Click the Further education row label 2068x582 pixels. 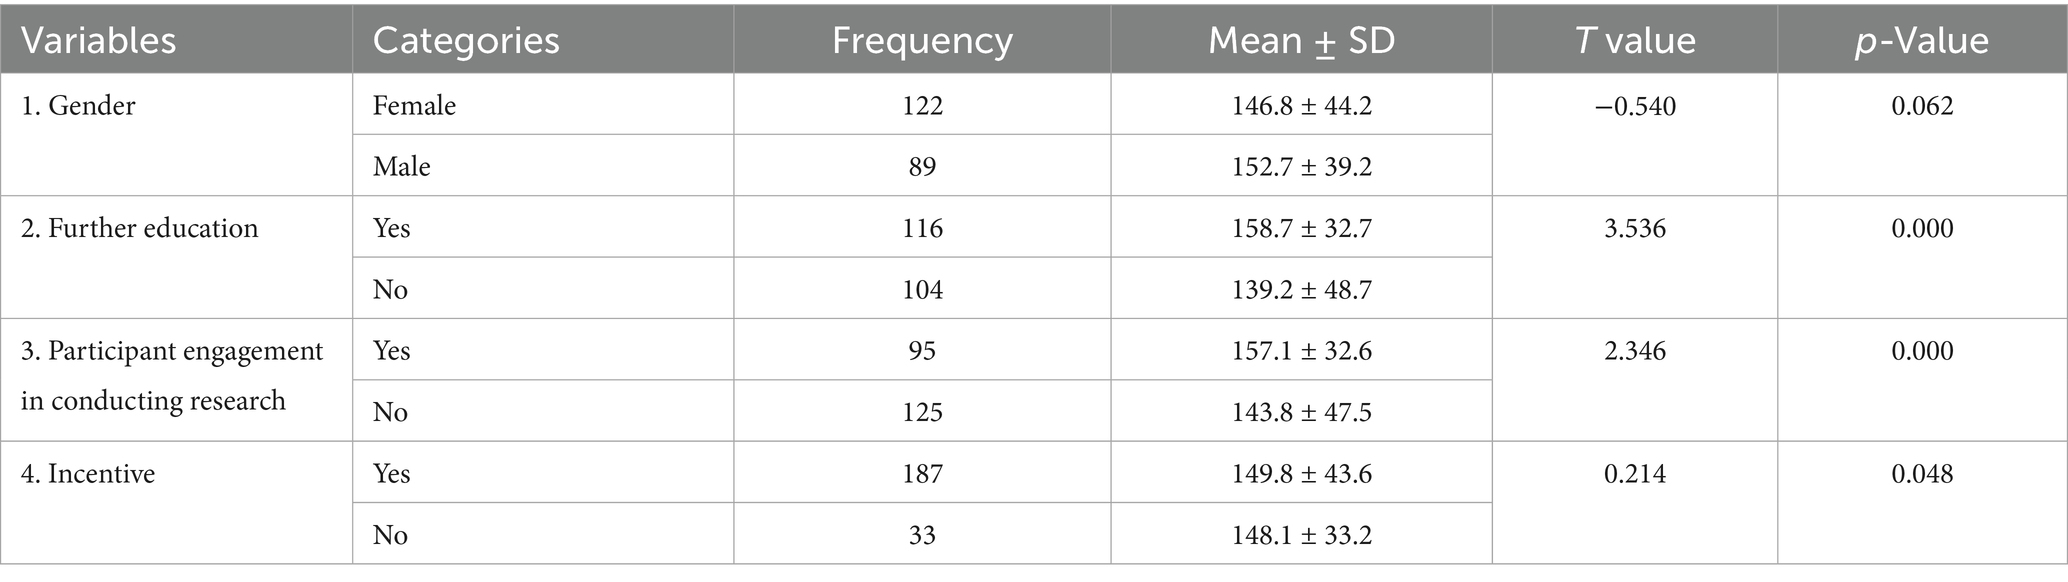(x=139, y=228)
